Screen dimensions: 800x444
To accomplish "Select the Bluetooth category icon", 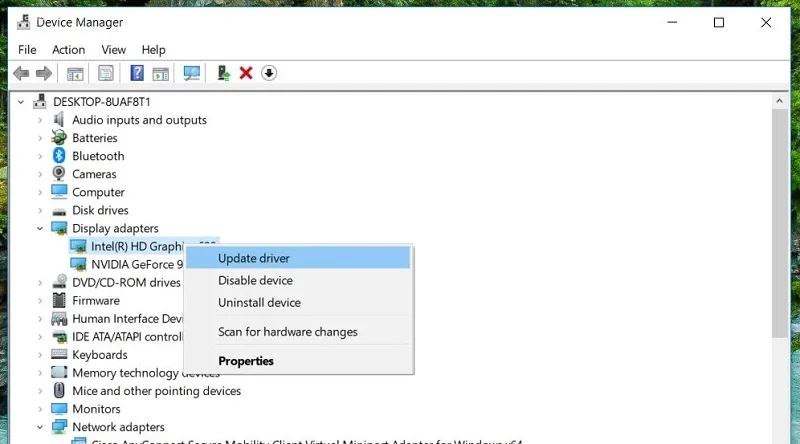I will (59, 156).
